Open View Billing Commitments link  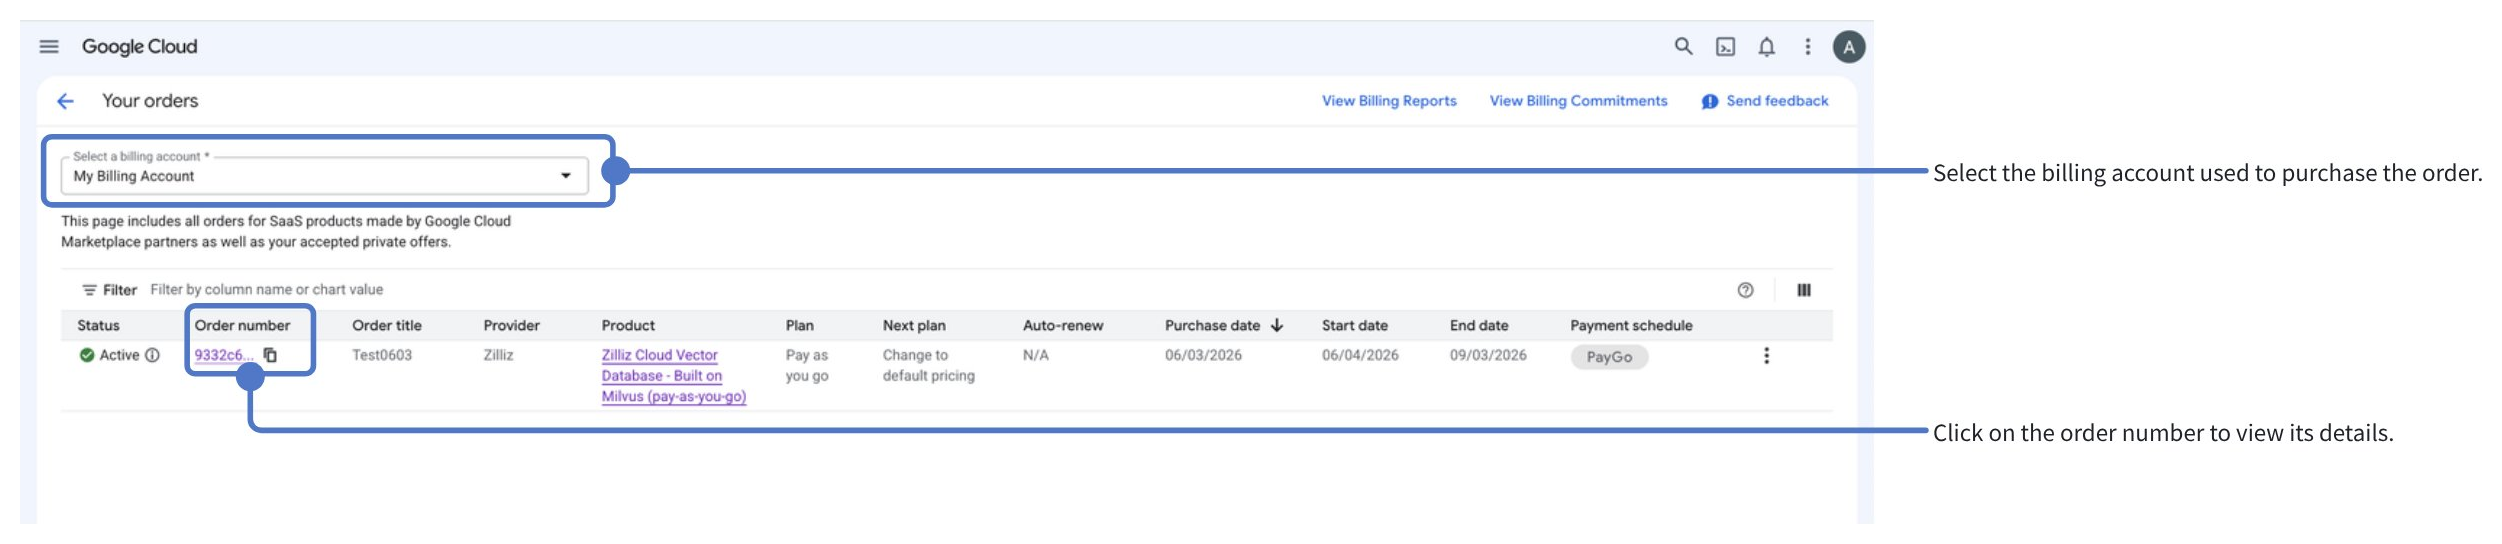pyautogui.click(x=1578, y=101)
